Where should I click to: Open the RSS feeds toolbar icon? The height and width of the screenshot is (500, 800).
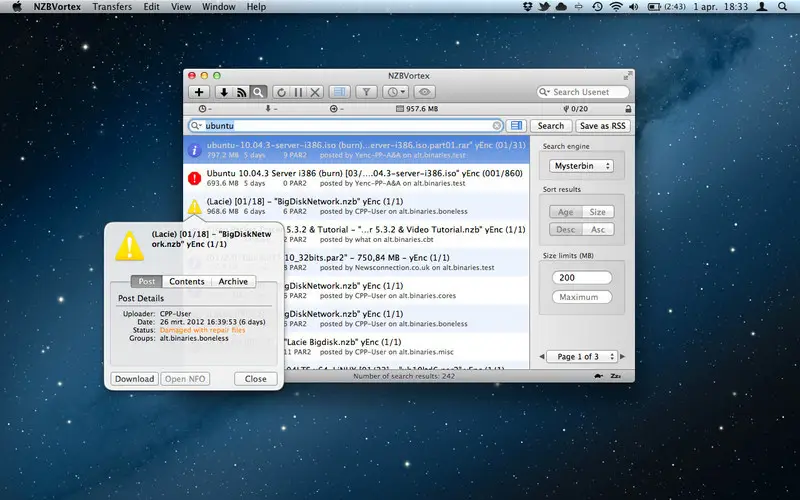(241, 92)
